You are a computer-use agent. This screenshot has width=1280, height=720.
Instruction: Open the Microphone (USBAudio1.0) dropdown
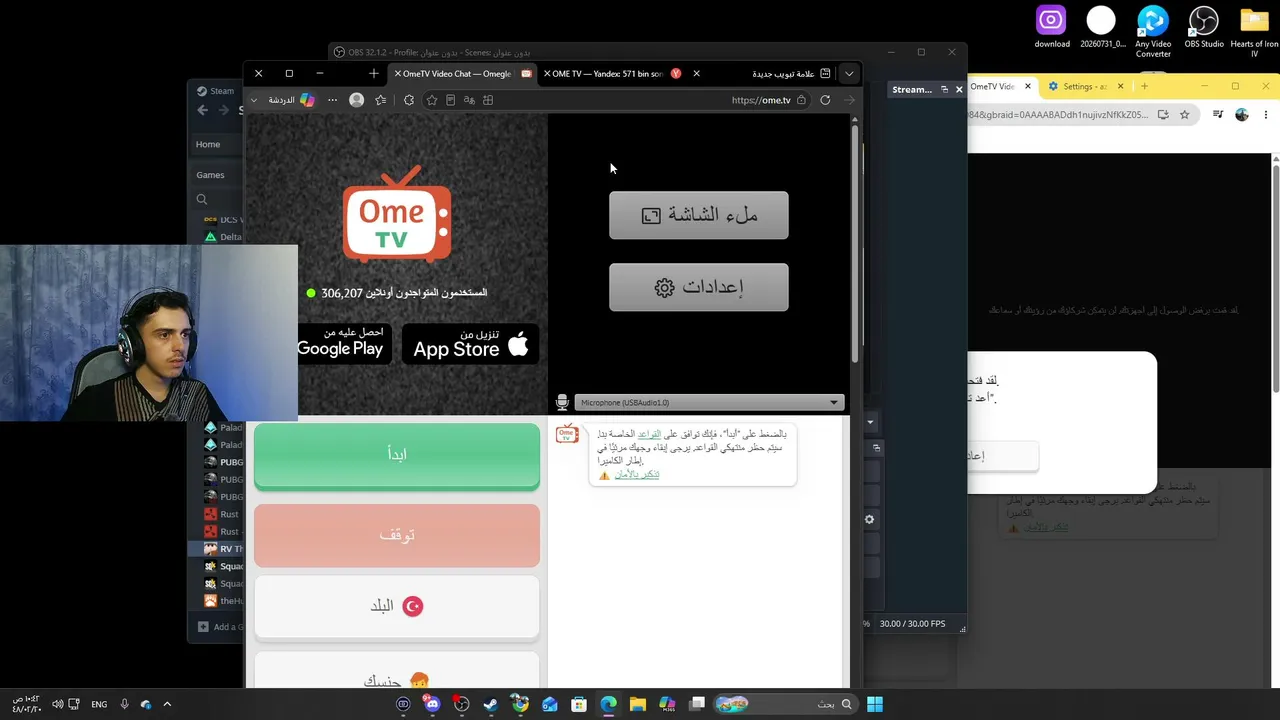(709, 402)
